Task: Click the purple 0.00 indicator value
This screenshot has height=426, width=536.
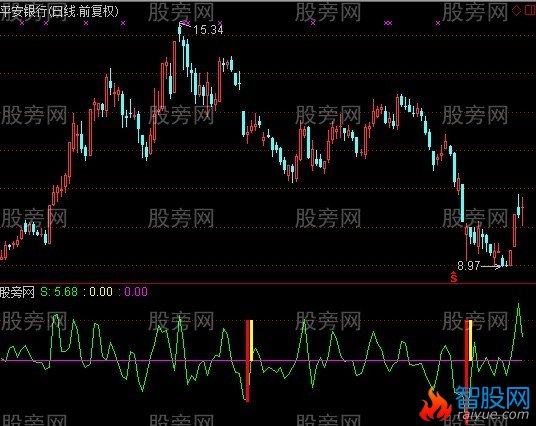Action: click(136, 292)
